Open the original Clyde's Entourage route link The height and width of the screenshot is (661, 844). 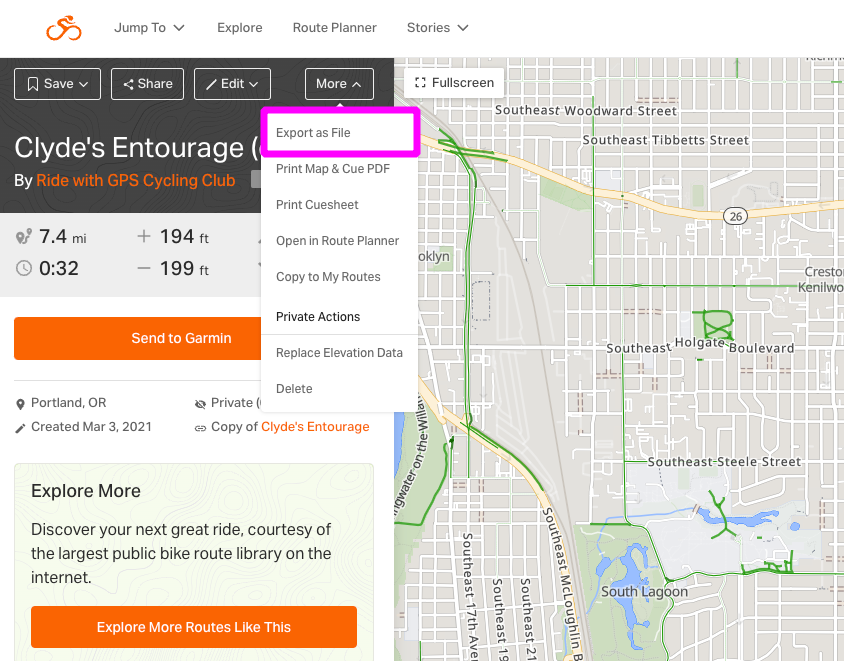(315, 427)
